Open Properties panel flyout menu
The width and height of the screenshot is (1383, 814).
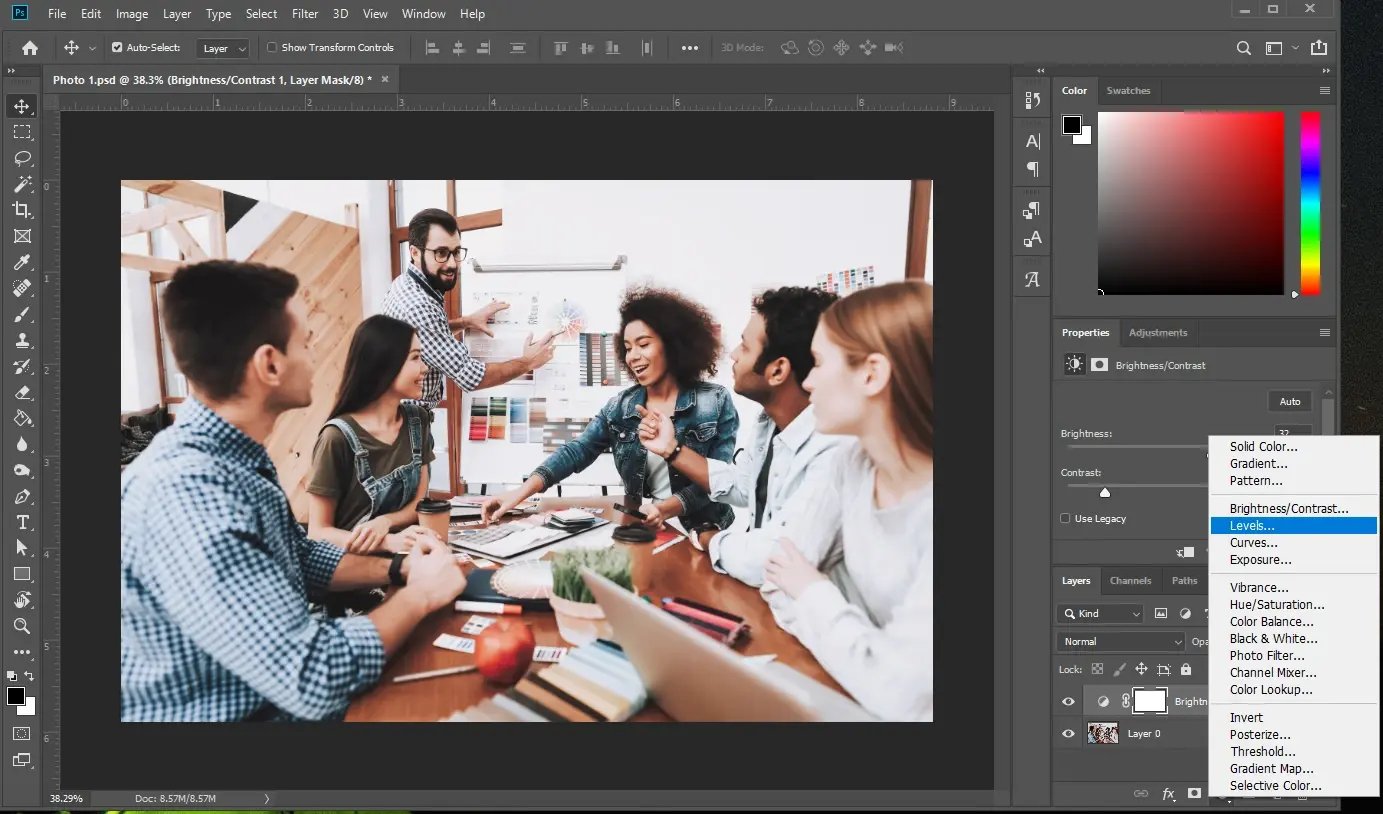(1324, 332)
